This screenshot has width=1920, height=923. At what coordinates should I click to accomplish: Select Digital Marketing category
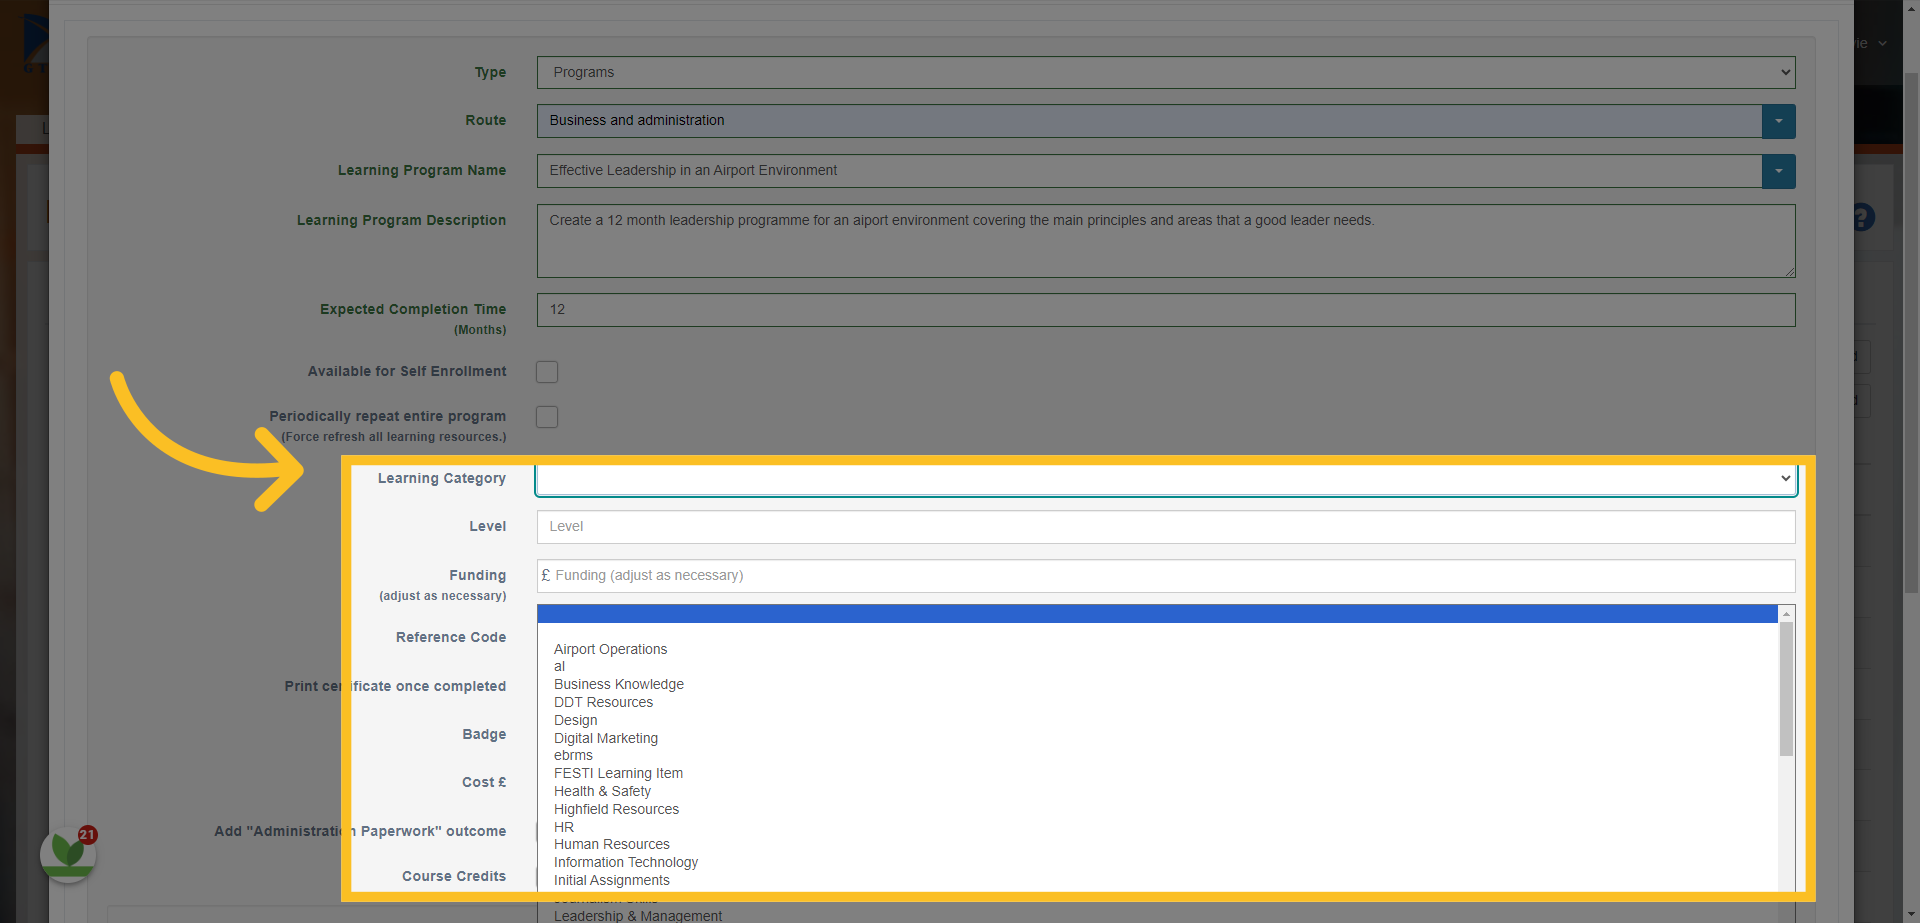(x=605, y=739)
